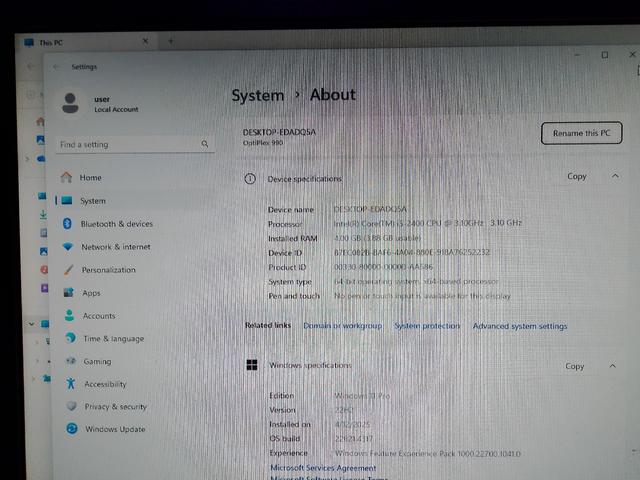
Task: Open the Microsoft Services Agreement link
Action: click(x=323, y=468)
